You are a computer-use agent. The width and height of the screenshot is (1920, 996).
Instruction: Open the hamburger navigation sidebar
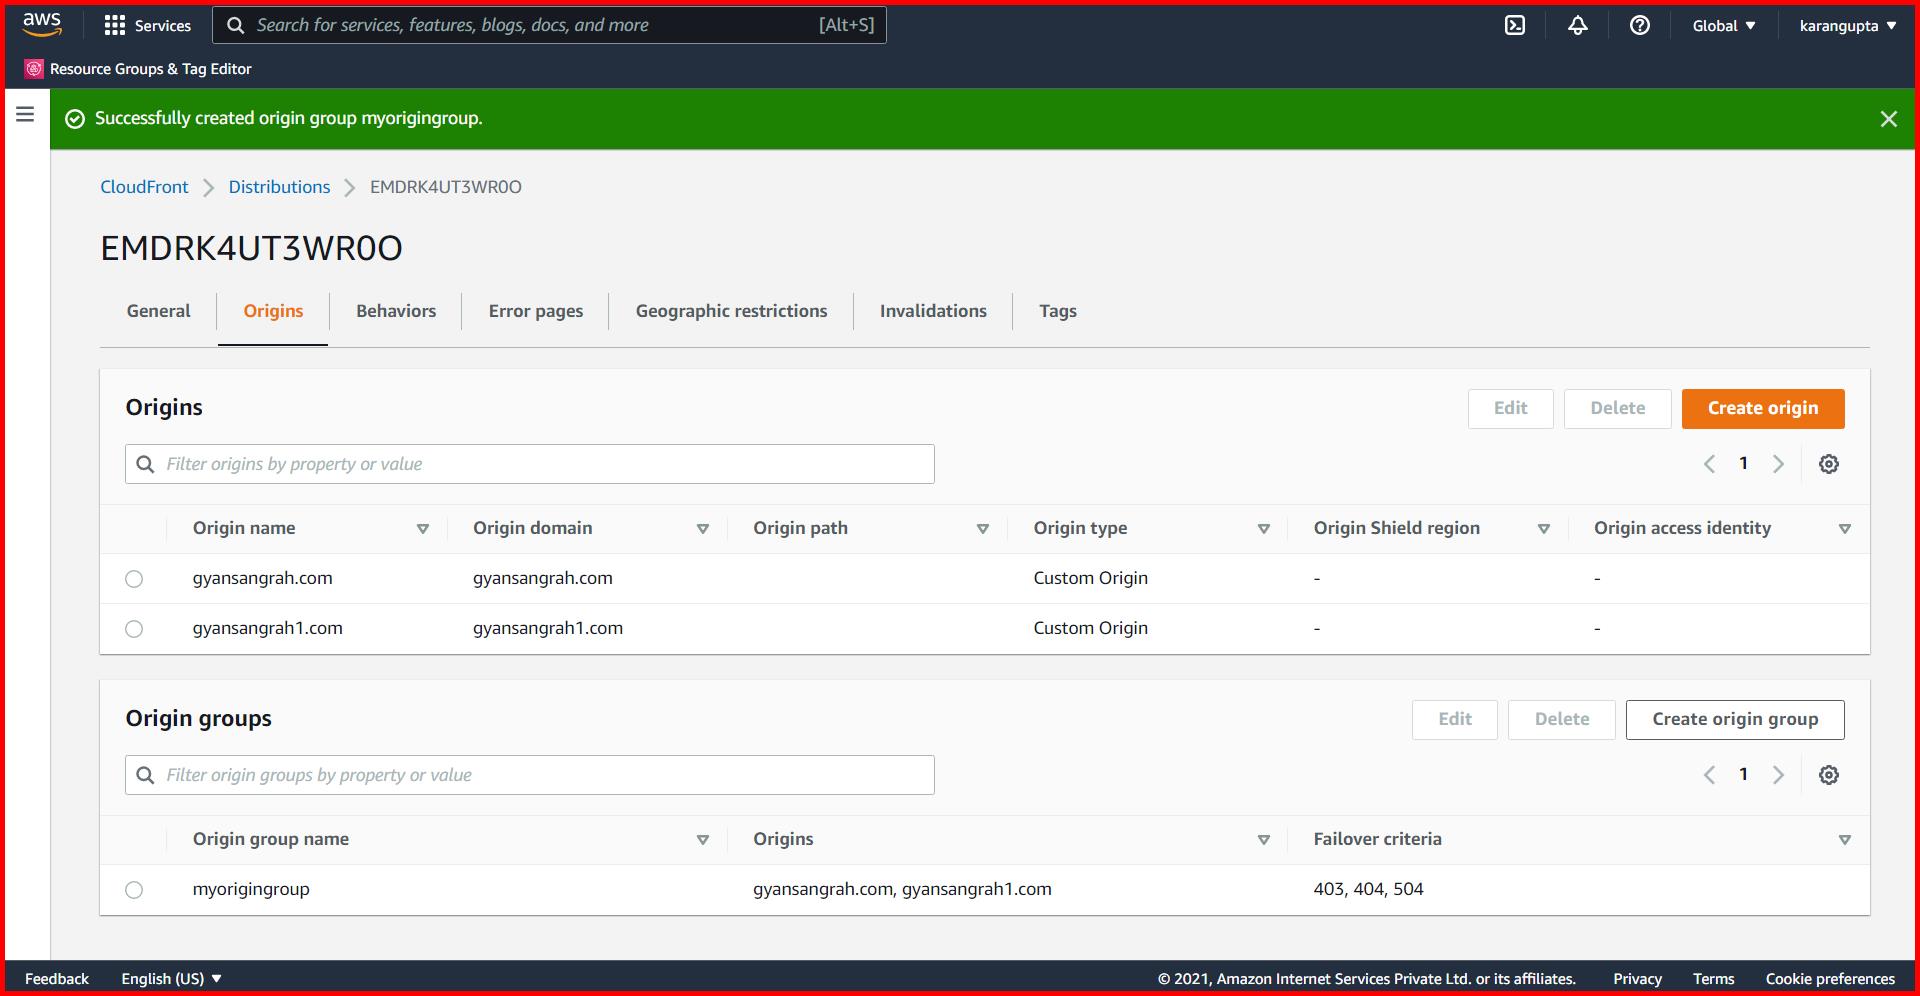click(x=24, y=114)
